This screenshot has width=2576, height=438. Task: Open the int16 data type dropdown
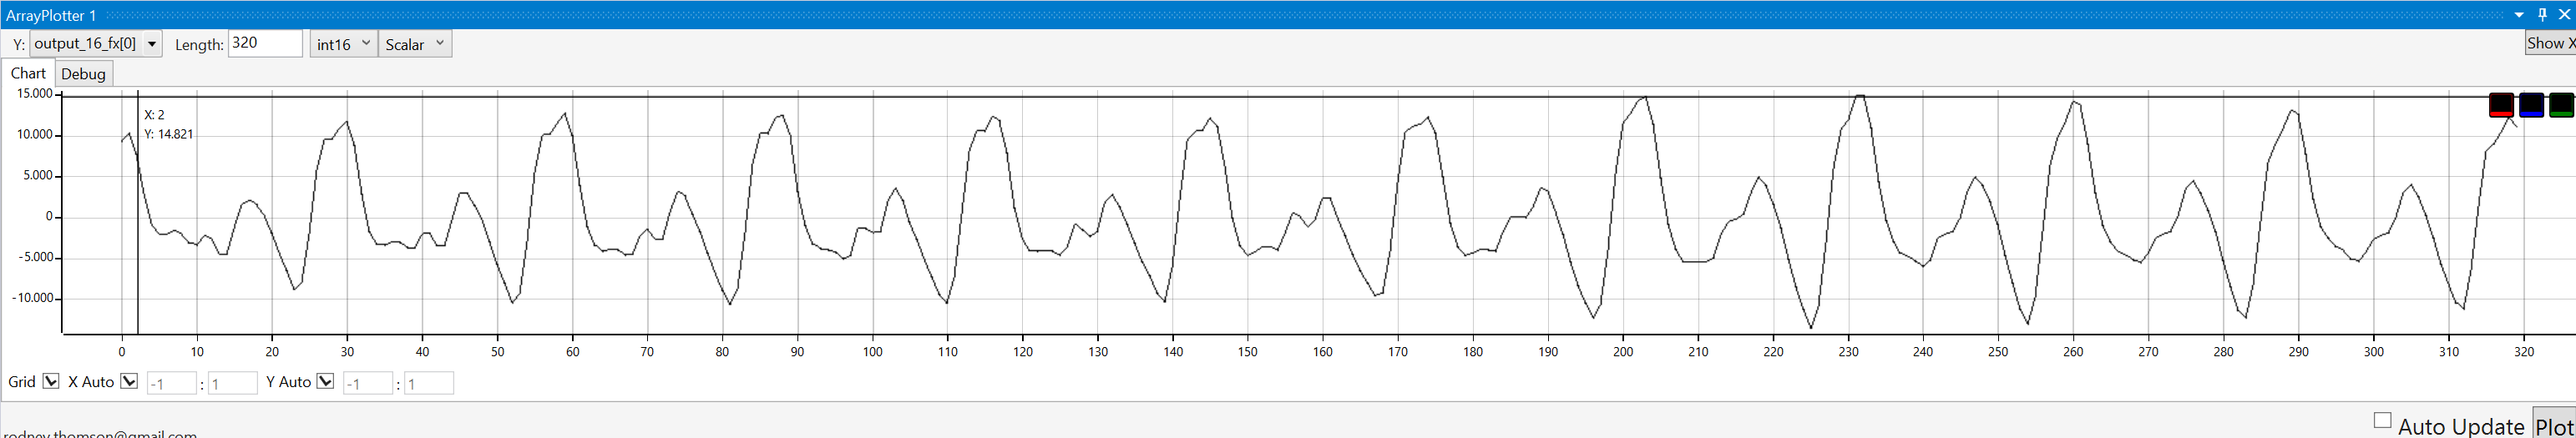point(343,44)
